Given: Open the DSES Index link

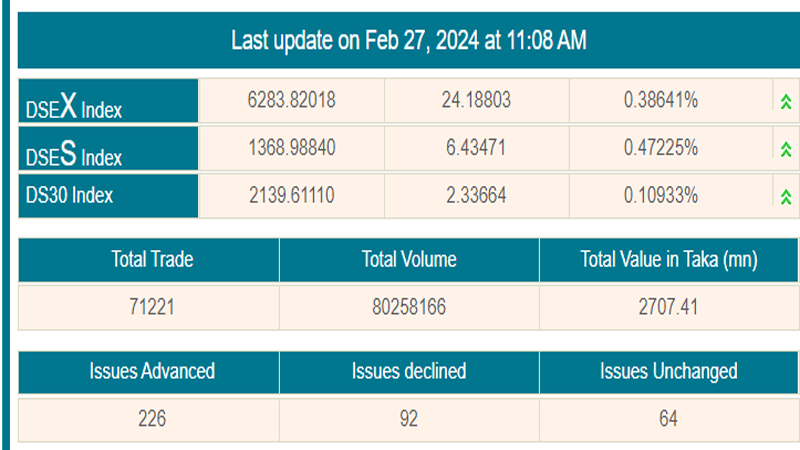Looking at the screenshot, I should (74, 153).
